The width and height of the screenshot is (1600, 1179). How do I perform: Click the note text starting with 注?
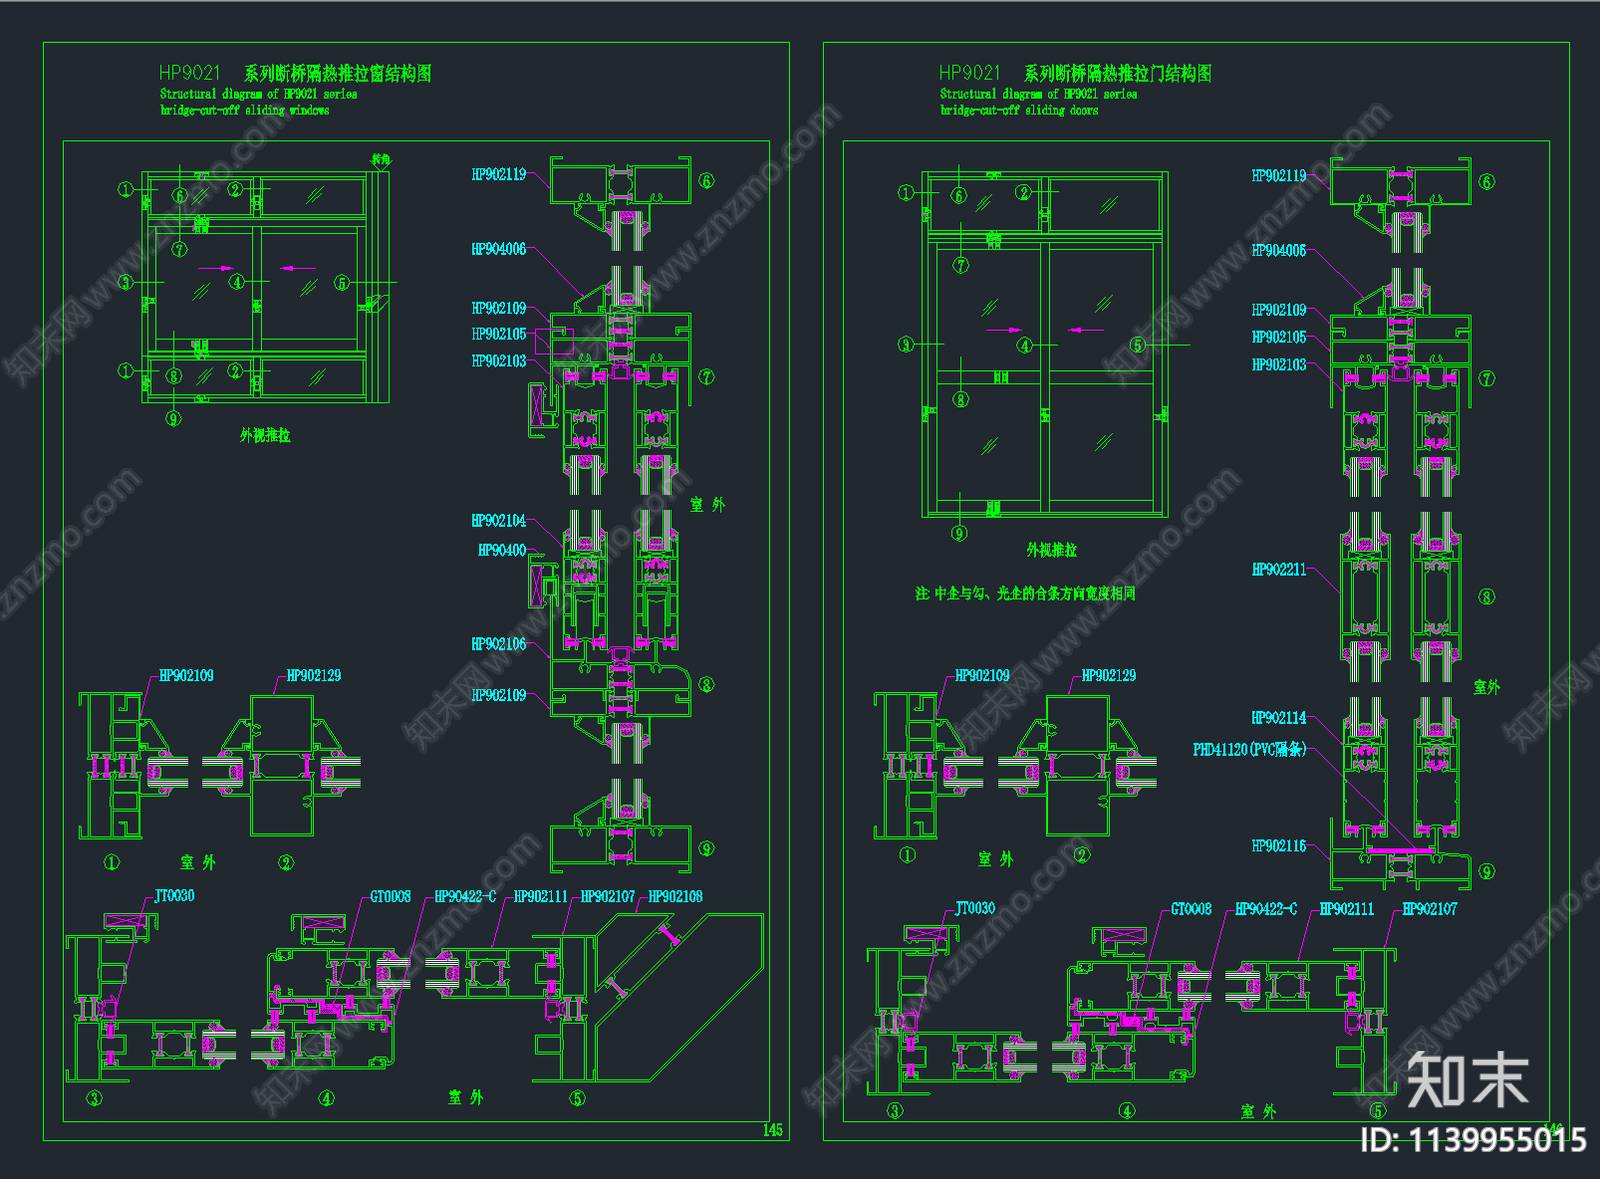(1025, 594)
